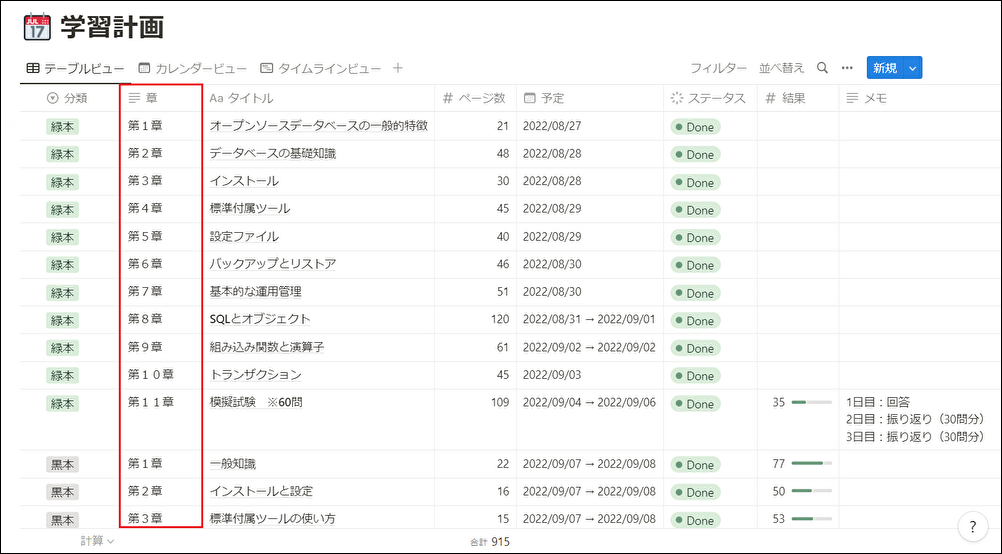Add a new view with plus icon
Image resolution: width=1002 pixels, height=554 pixels.
pos(397,68)
